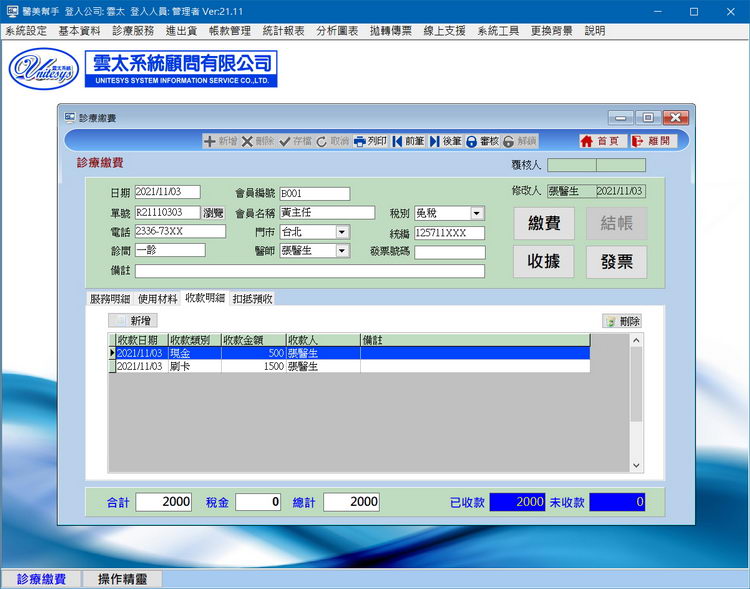Click the 日期 date field
The width and height of the screenshot is (750, 589).
[167, 192]
